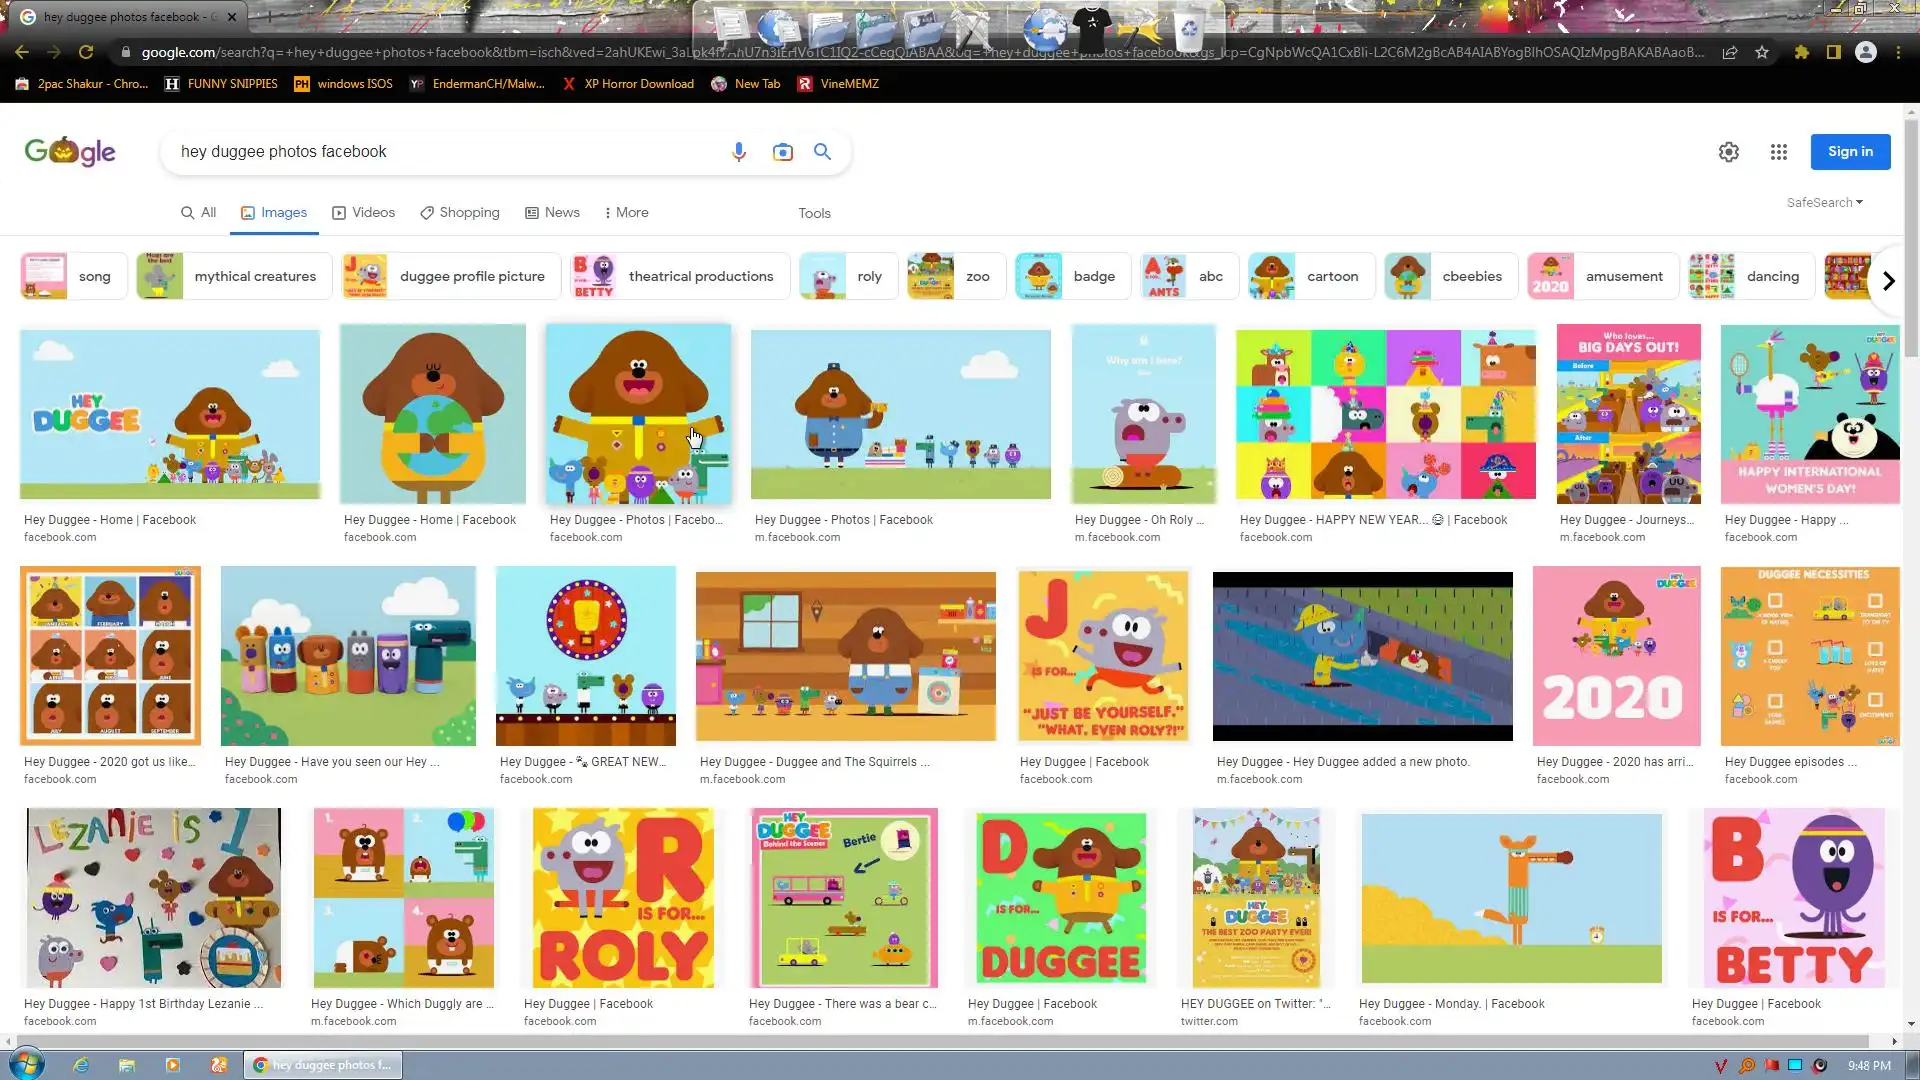Screen dimensions: 1920x1080
Task: Click the magnifier search submit icon
Action: pyautogui.click(x=822, y=152)
